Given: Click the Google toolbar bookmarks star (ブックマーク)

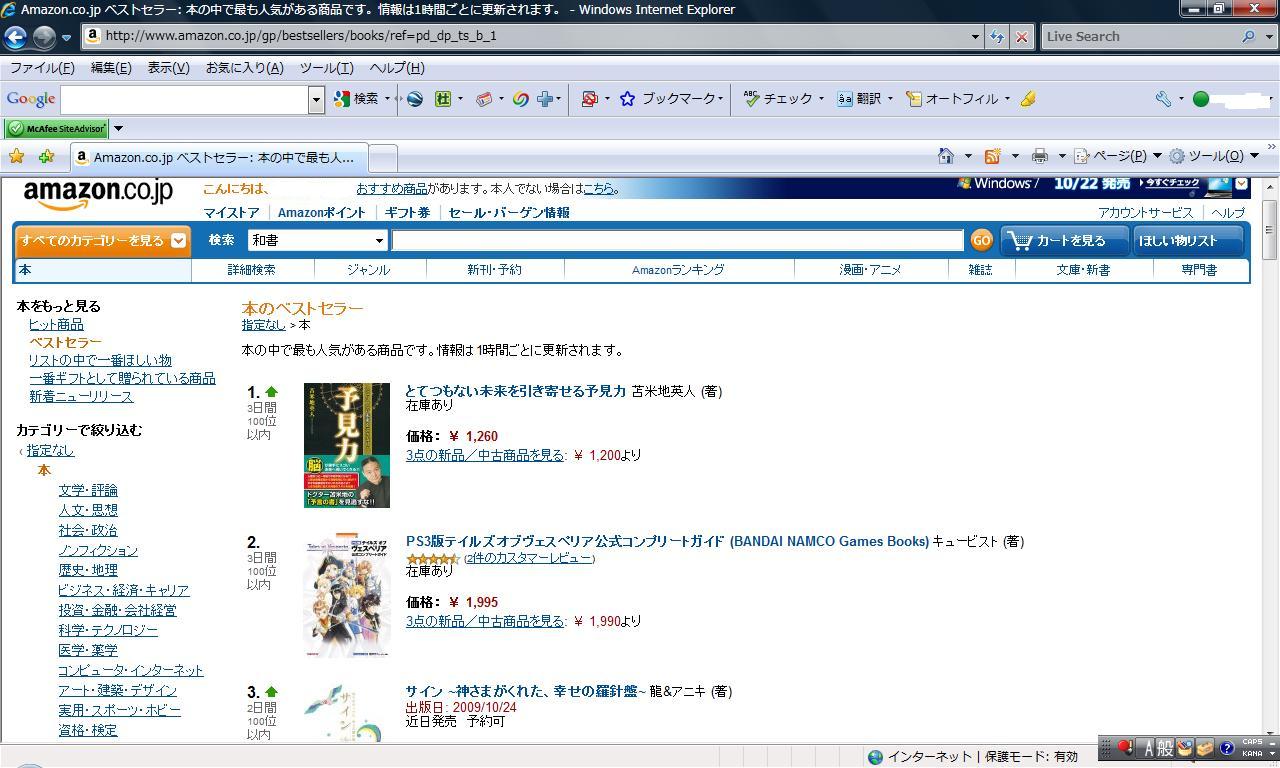Looking at the screenshot, I should tap(627, 98).
